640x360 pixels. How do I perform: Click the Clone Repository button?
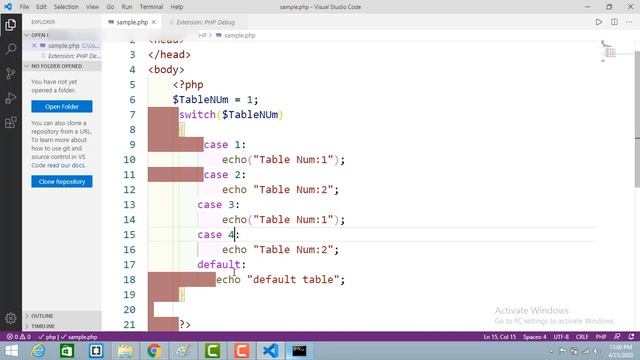[62, 182]
